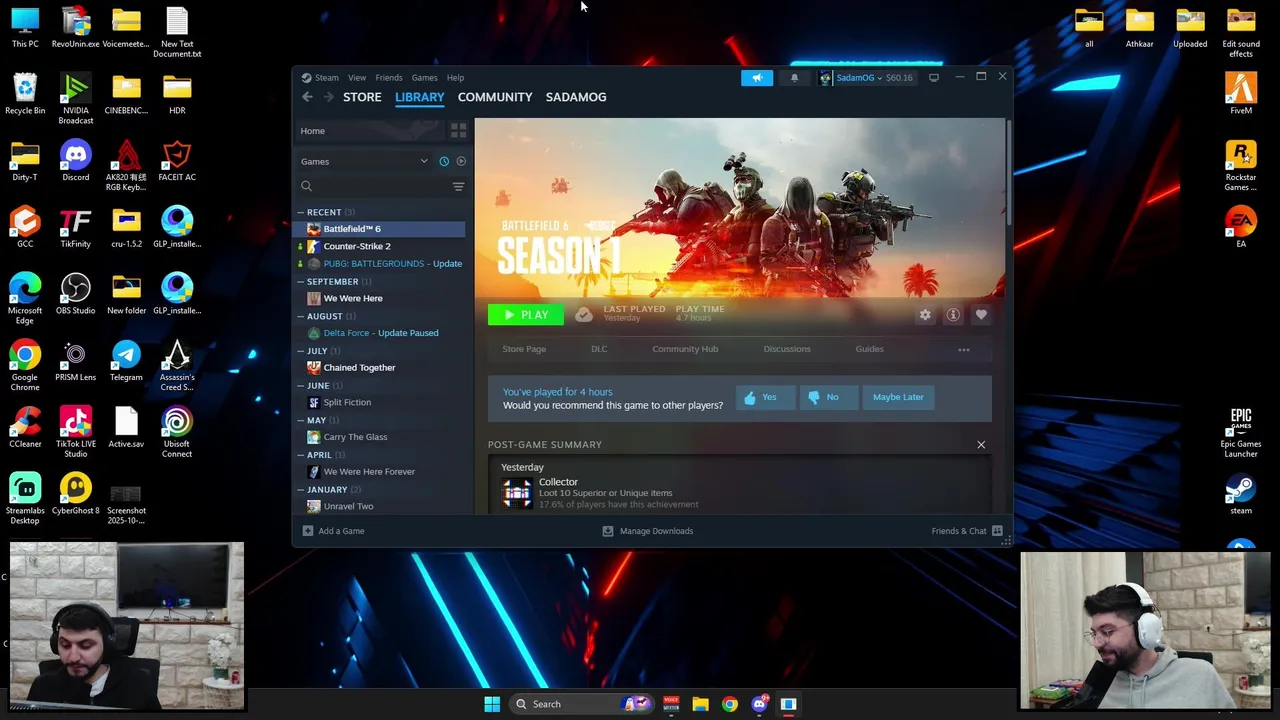Viewport: 1280px width, 720px height.
Task: Click cloud sync status icon beside Play
Action: [584, 315]
